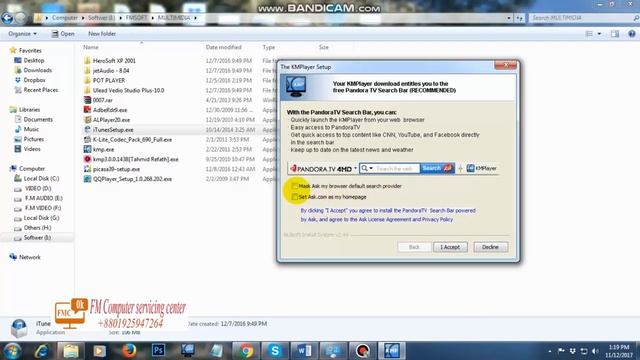Click the volume icon in system tray
Image resolution: width=640 pixels, height=360 pixels.
[x=595, y=351]
